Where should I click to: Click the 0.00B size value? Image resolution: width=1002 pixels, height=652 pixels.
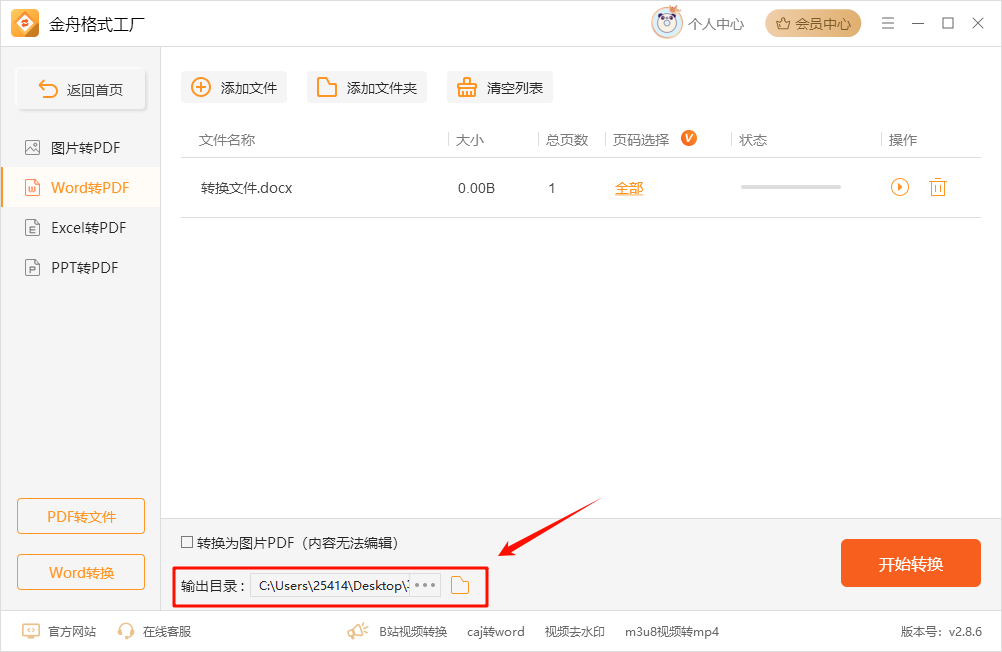point(476,188)
